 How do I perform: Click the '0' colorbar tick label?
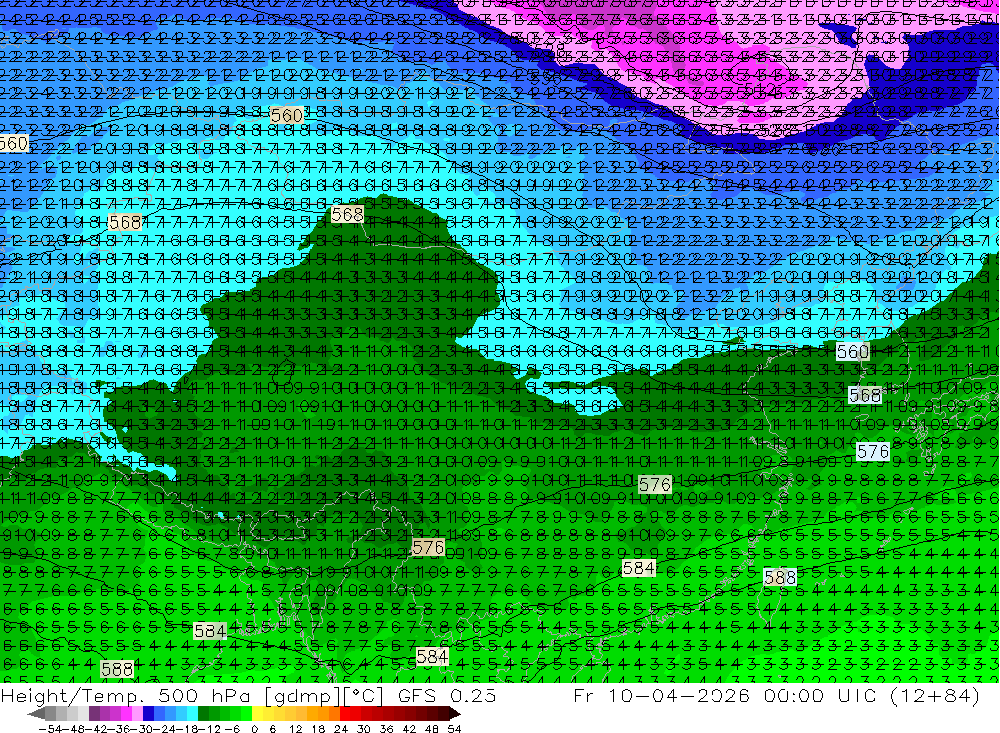tap(254, 729)
